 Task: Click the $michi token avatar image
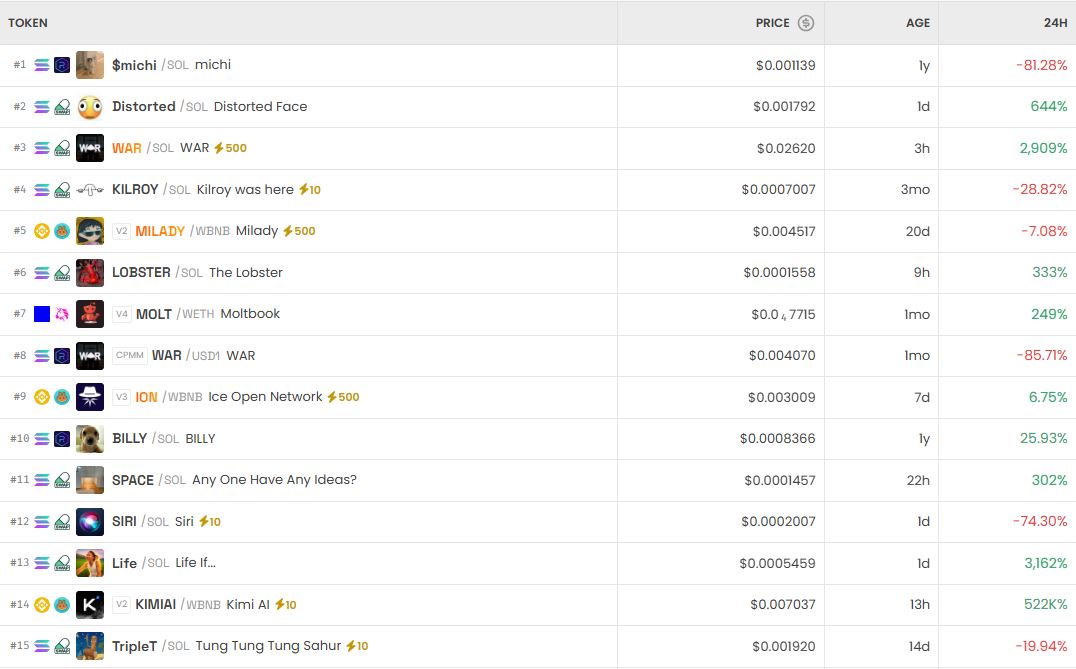pos(90,65)
